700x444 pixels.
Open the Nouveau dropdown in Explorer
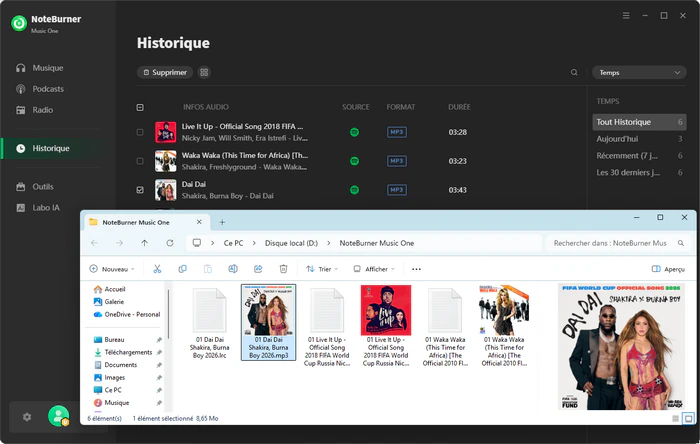point(112,269)
